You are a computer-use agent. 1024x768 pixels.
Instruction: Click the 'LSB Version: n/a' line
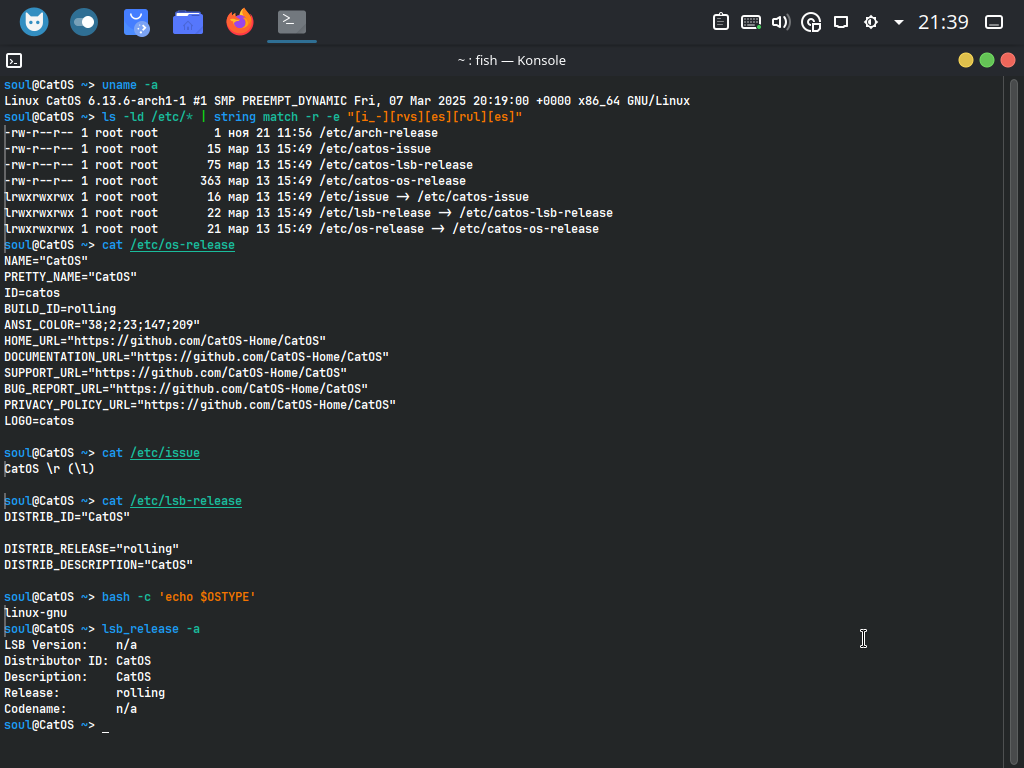click(x=71, y=645)
